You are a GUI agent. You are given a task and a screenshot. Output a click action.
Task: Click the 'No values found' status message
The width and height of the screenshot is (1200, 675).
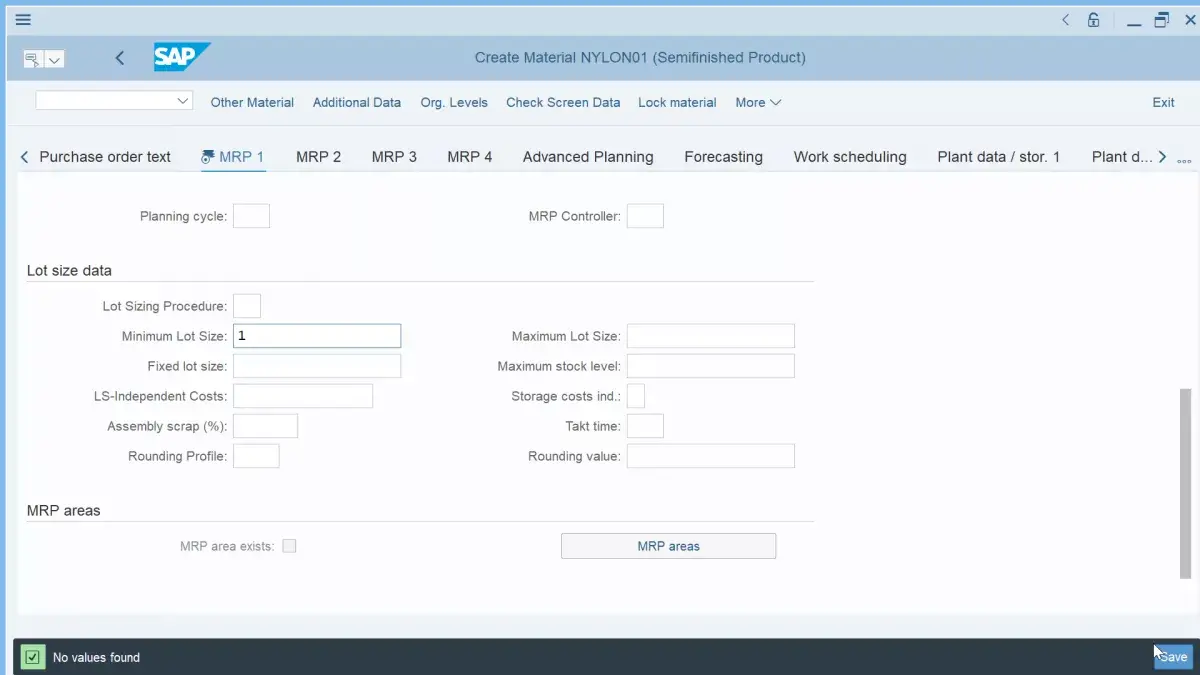96,658
